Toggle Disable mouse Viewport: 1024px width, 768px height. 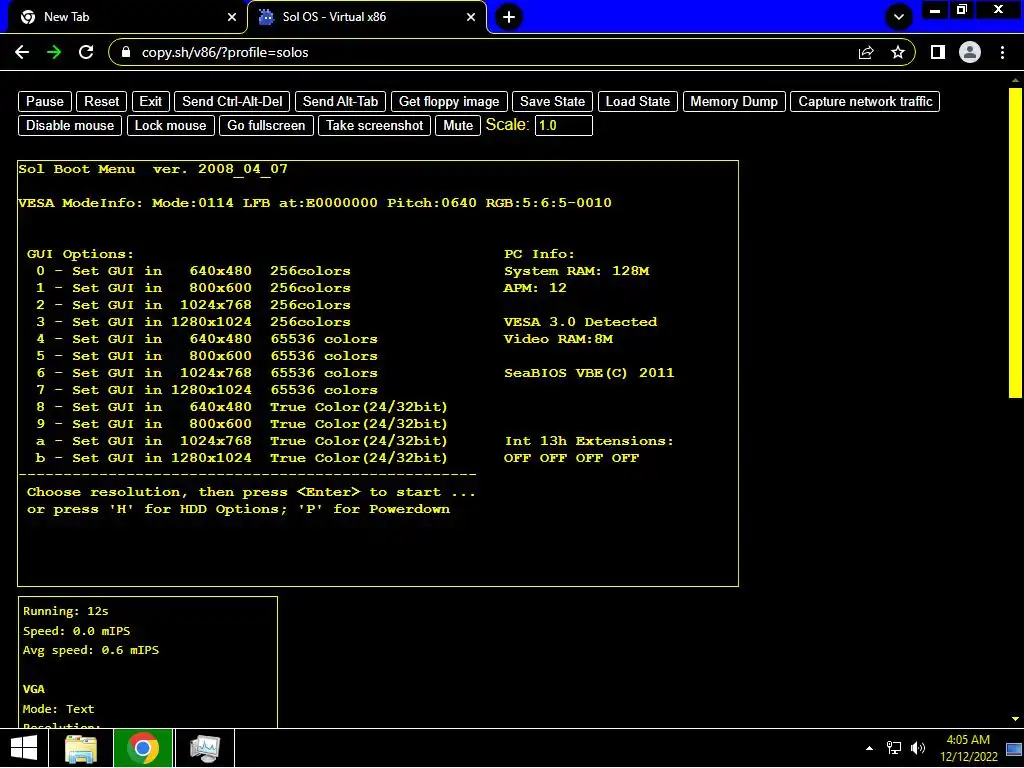(70, 125)
